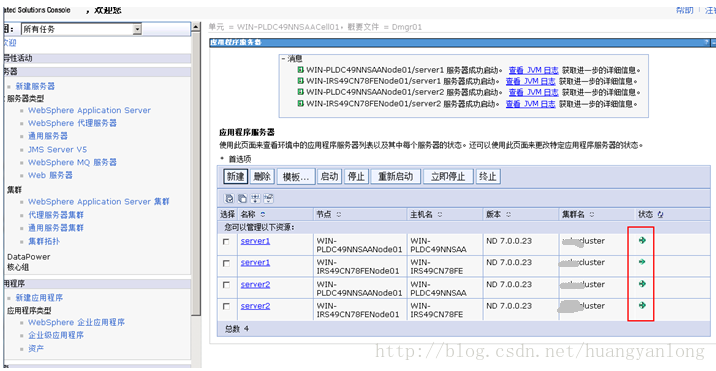Open 查看 JVM 日志 for WIN-IRS49CN78FENode01/server2
The height and width of the screenshot is (371, 716).
[531, 104]
